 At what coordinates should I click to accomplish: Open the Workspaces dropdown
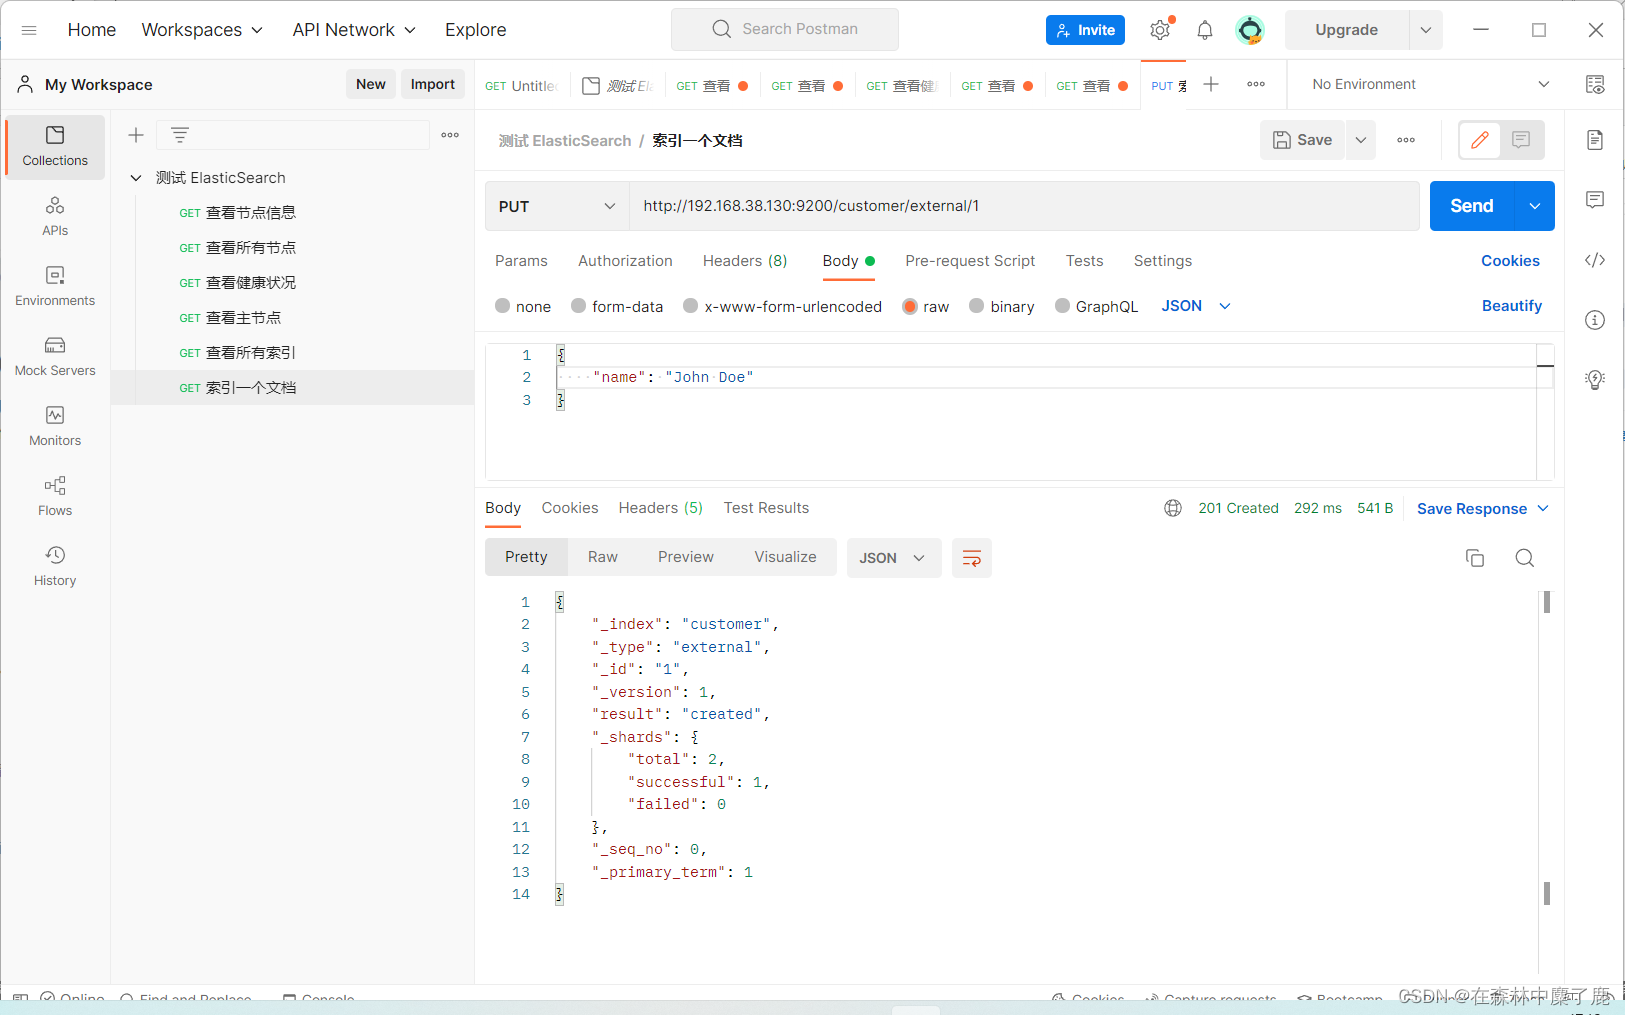(202, 30)
